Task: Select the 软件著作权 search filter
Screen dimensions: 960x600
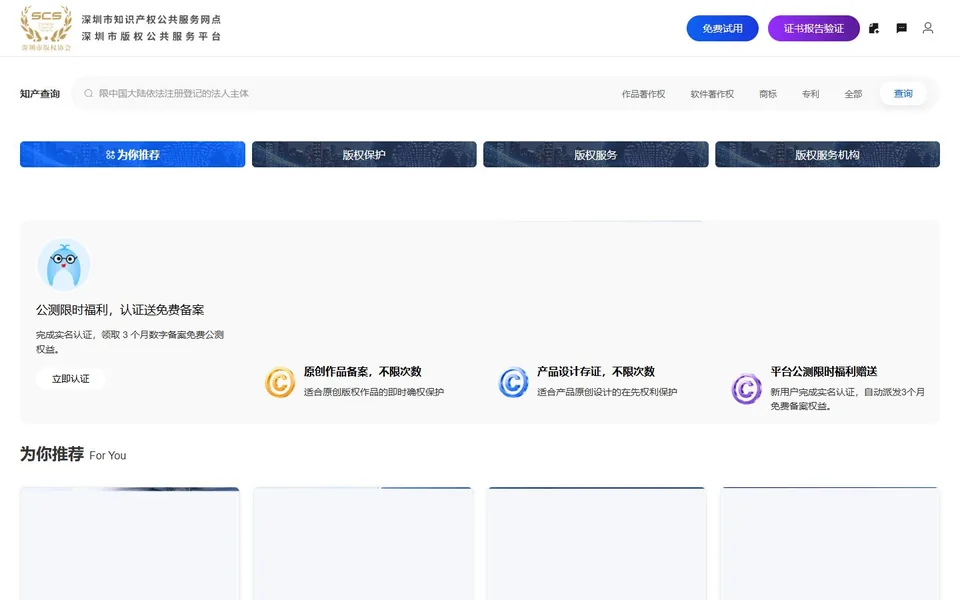Action: pyautogui.click(x=712, y=94)
